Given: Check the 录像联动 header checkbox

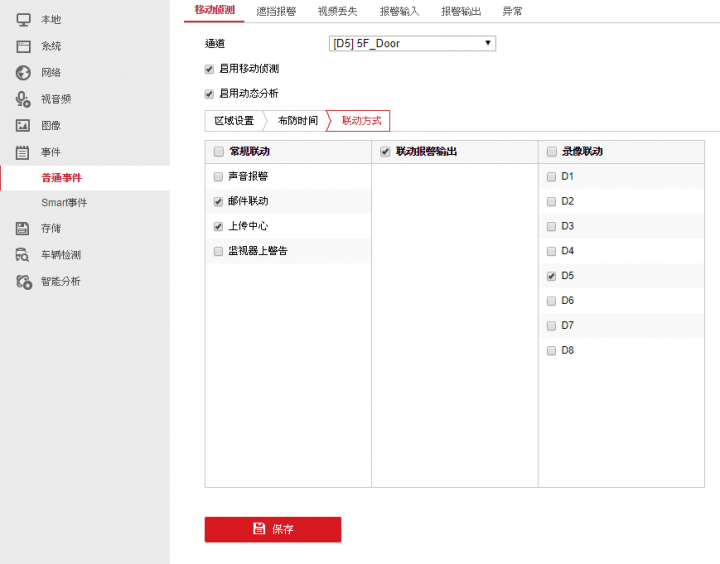Looking at the screenshot, I should pyautogui.click(x=552, y=152).
